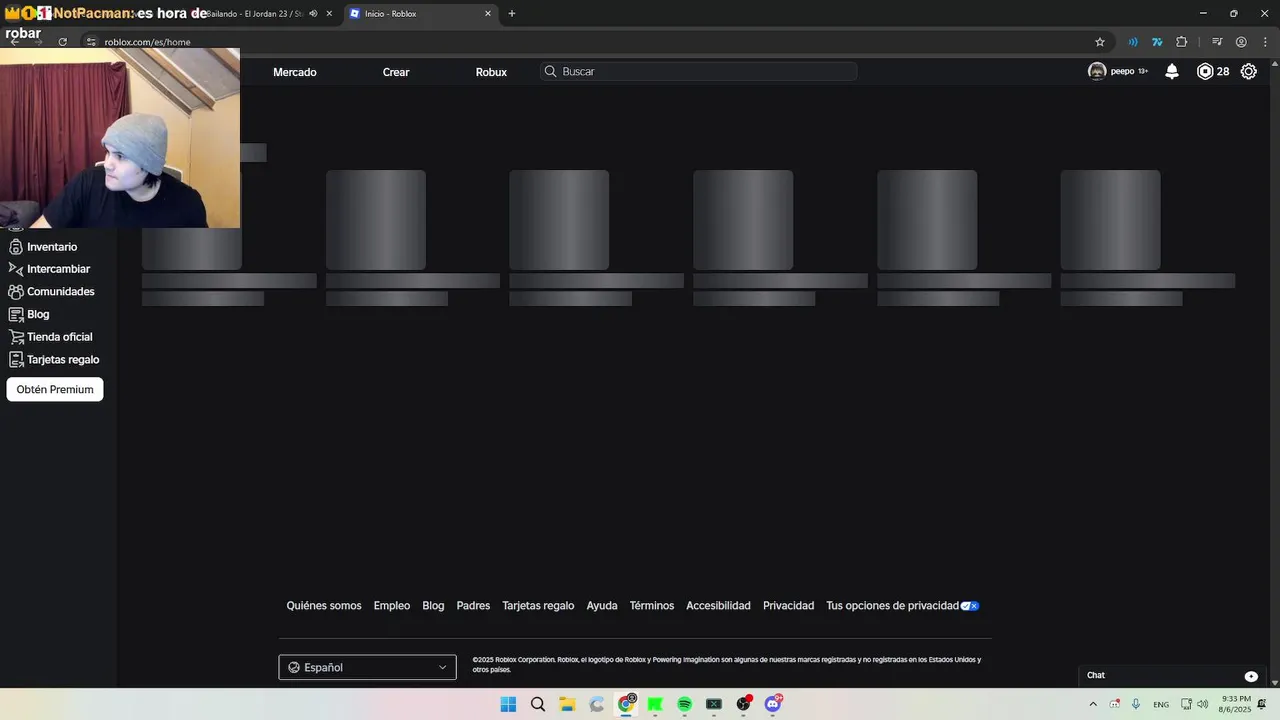Open the Chrome three-dot menu
Viewport: 1280px width, 720px height.
click(x=1265, y=42)
